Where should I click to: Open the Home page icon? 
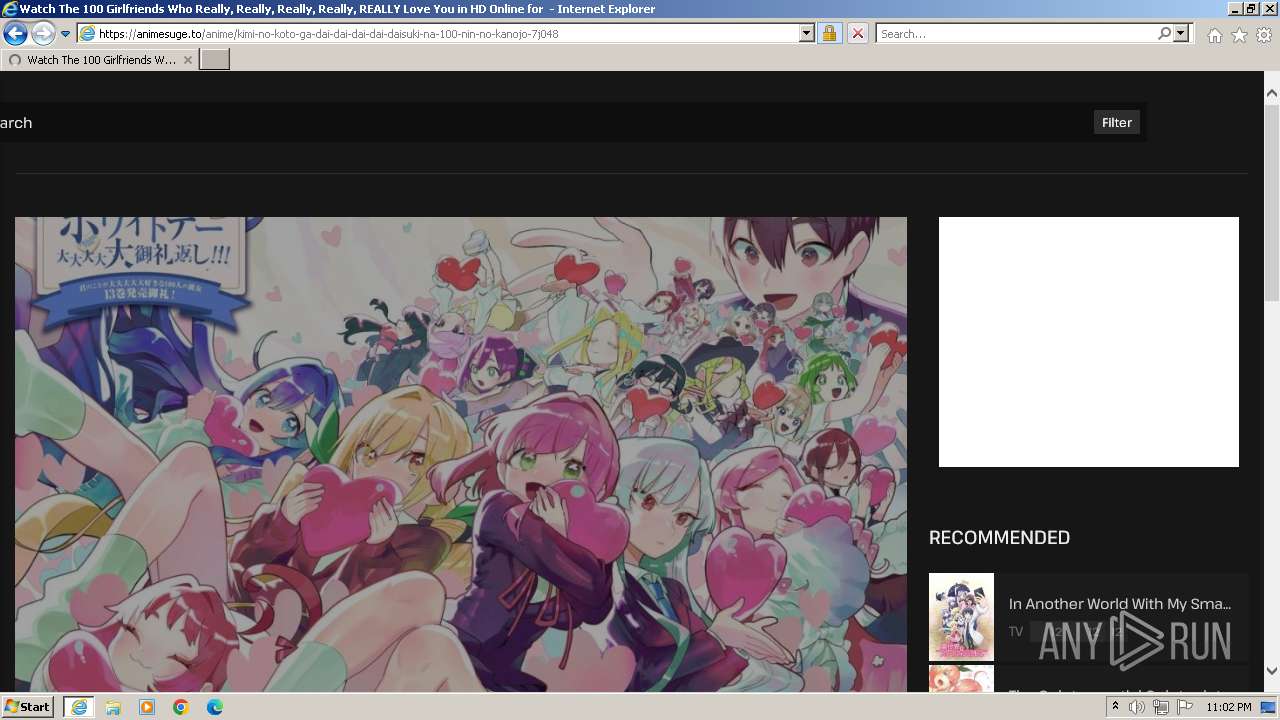point(1214,35)
